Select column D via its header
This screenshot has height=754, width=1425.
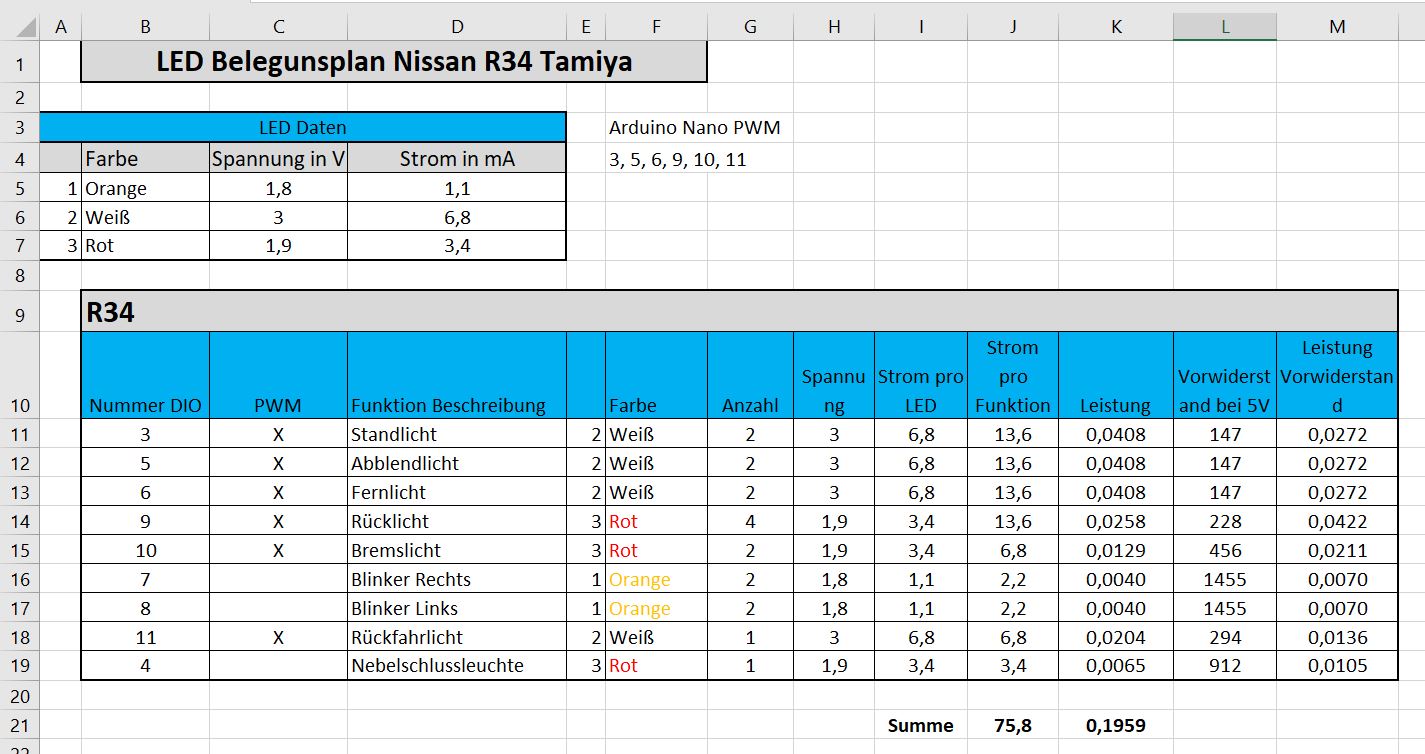(x=457, y=27)
